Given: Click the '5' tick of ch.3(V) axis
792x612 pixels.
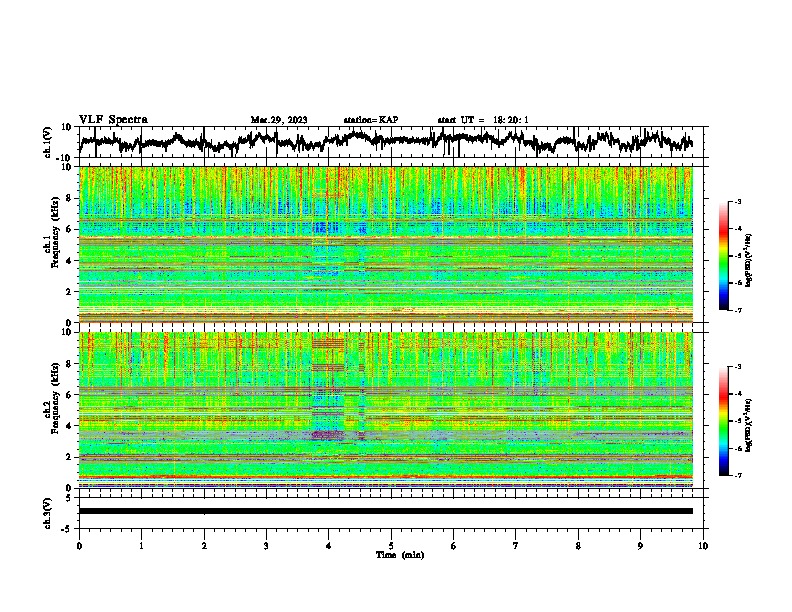Looking at the screenshot, I should [69, 498].
